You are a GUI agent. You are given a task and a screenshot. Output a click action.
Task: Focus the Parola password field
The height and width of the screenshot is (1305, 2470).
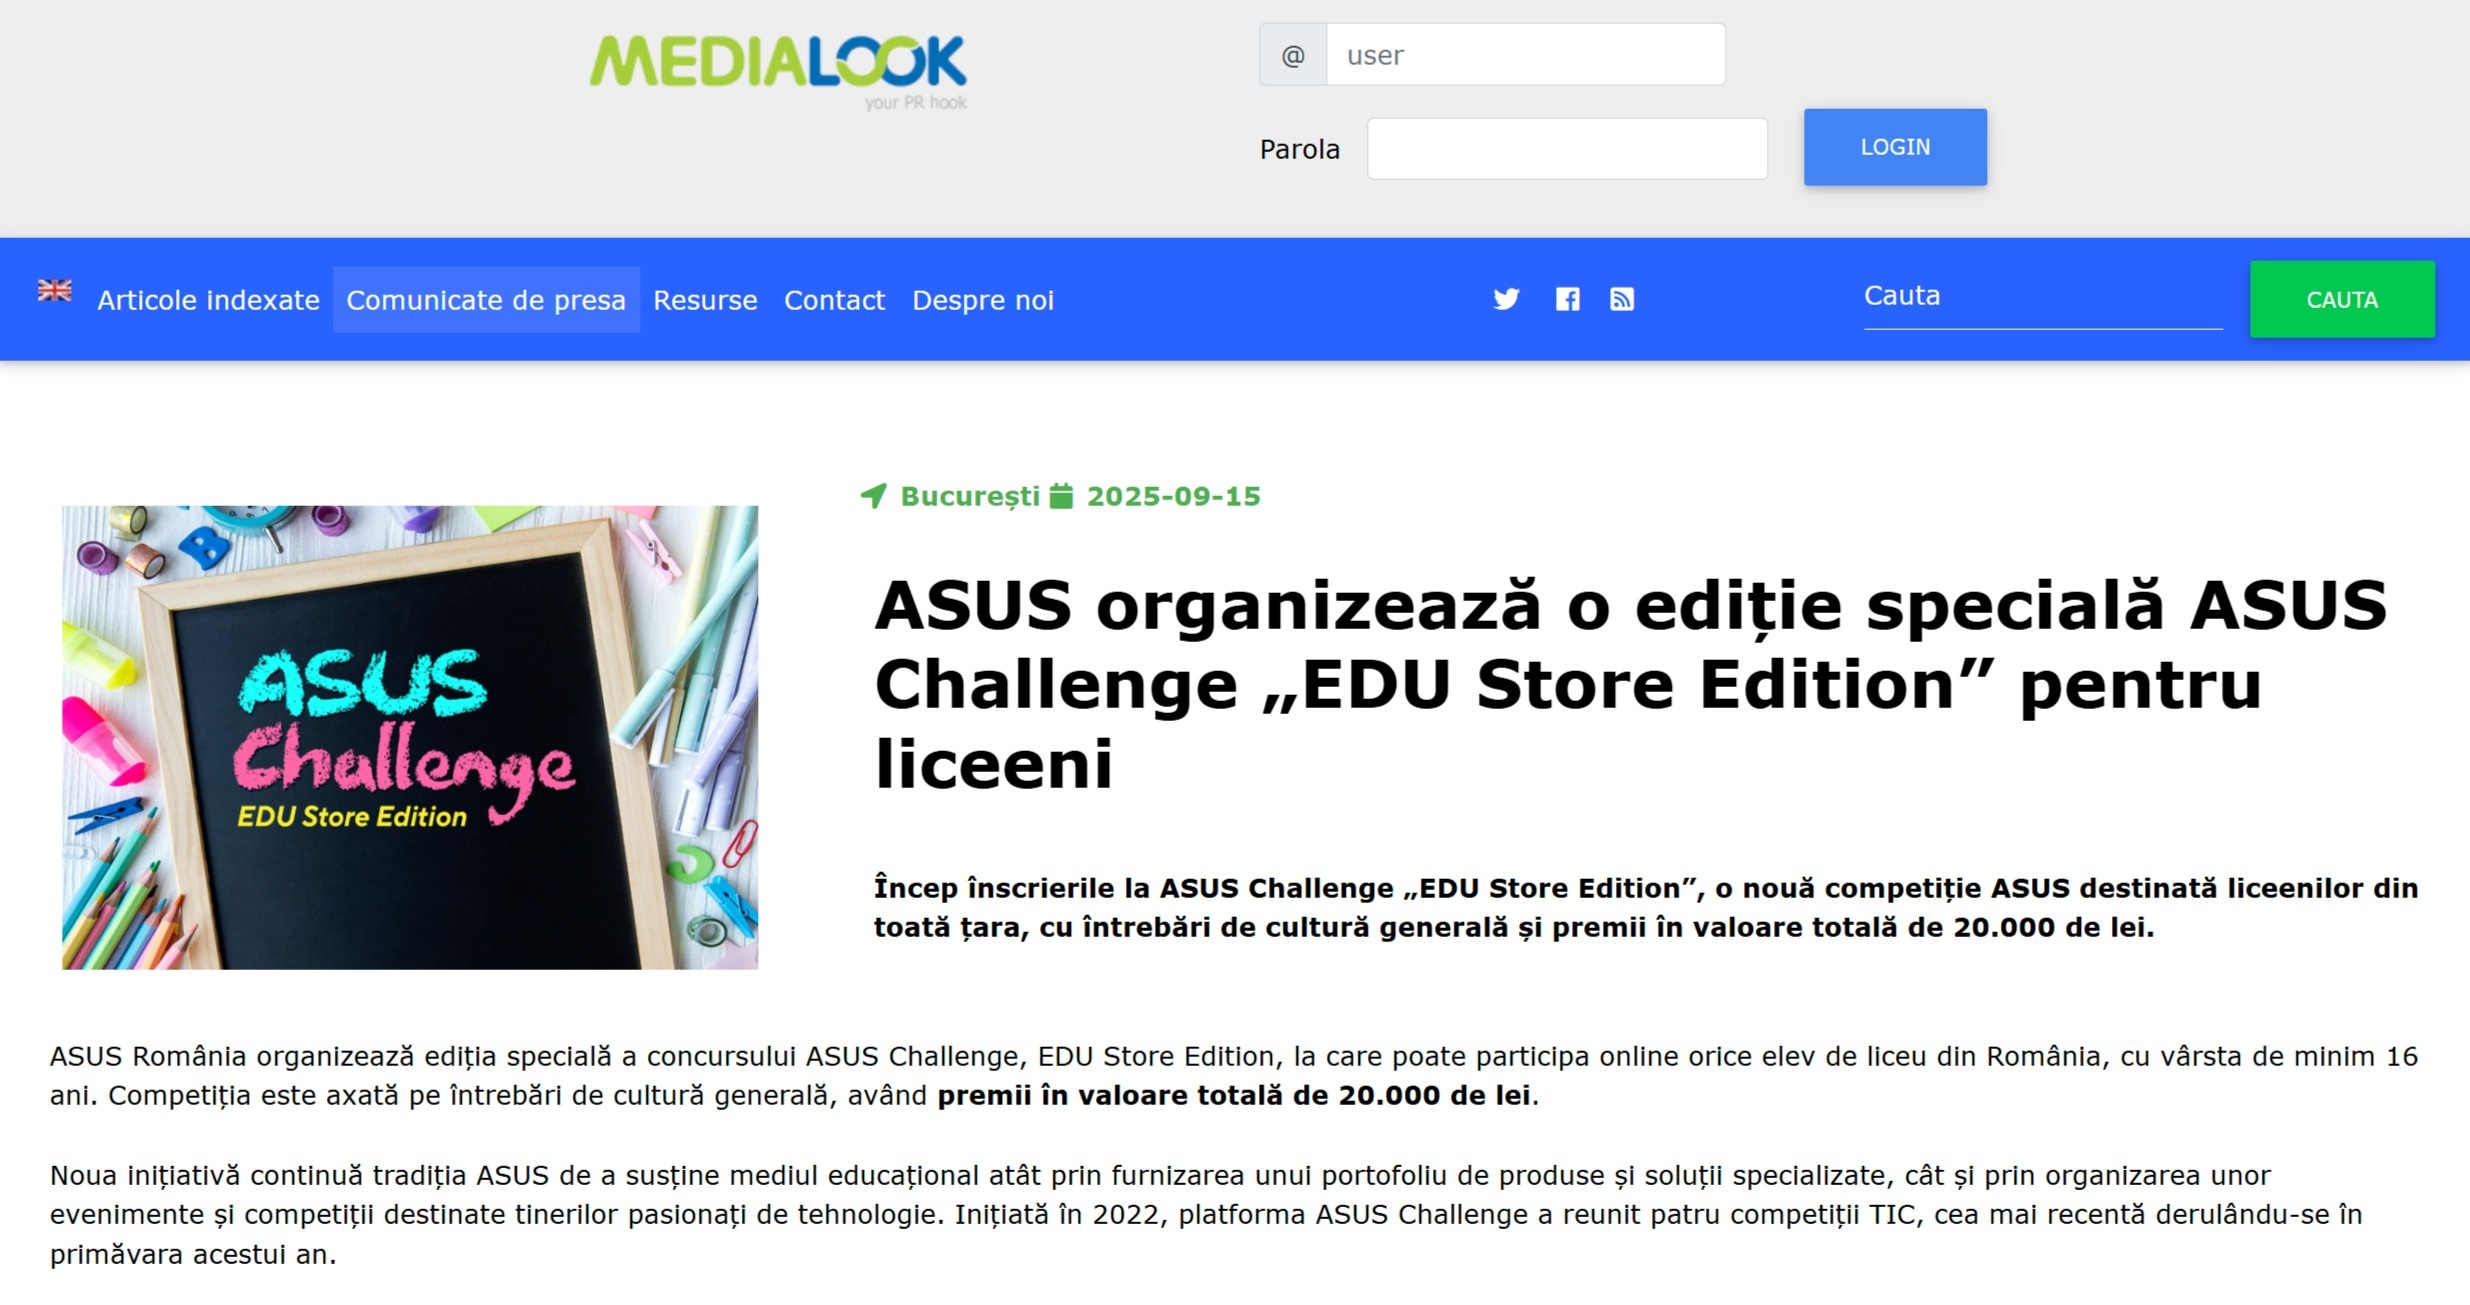(x=1567, y=149)
